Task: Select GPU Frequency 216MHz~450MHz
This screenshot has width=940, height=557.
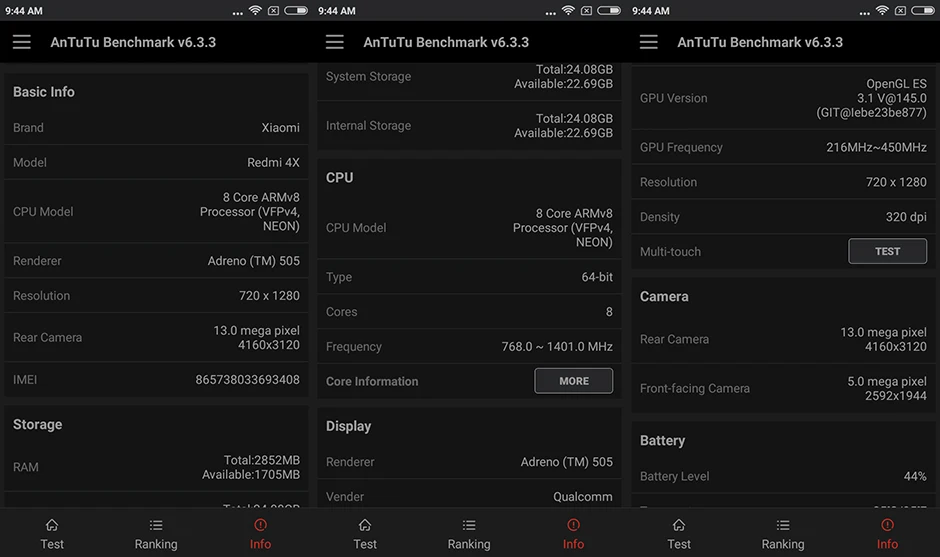Action: pyautogui.click(x=876, y=147)
